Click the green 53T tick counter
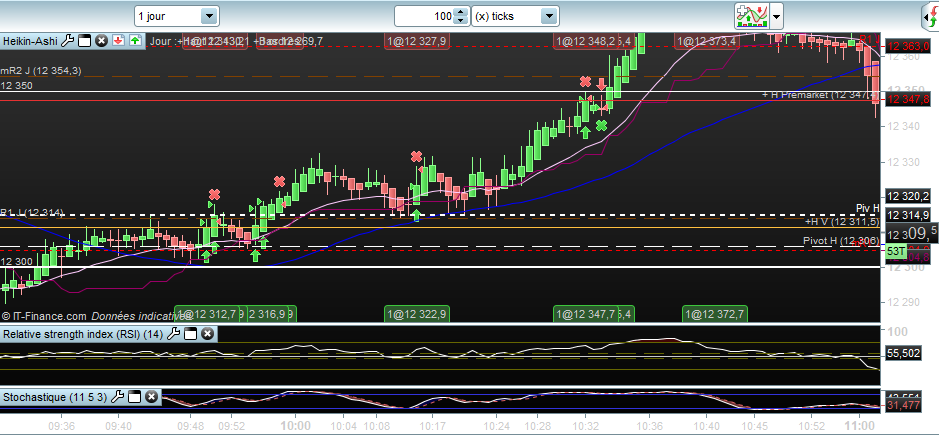 (x=896, y=252)
